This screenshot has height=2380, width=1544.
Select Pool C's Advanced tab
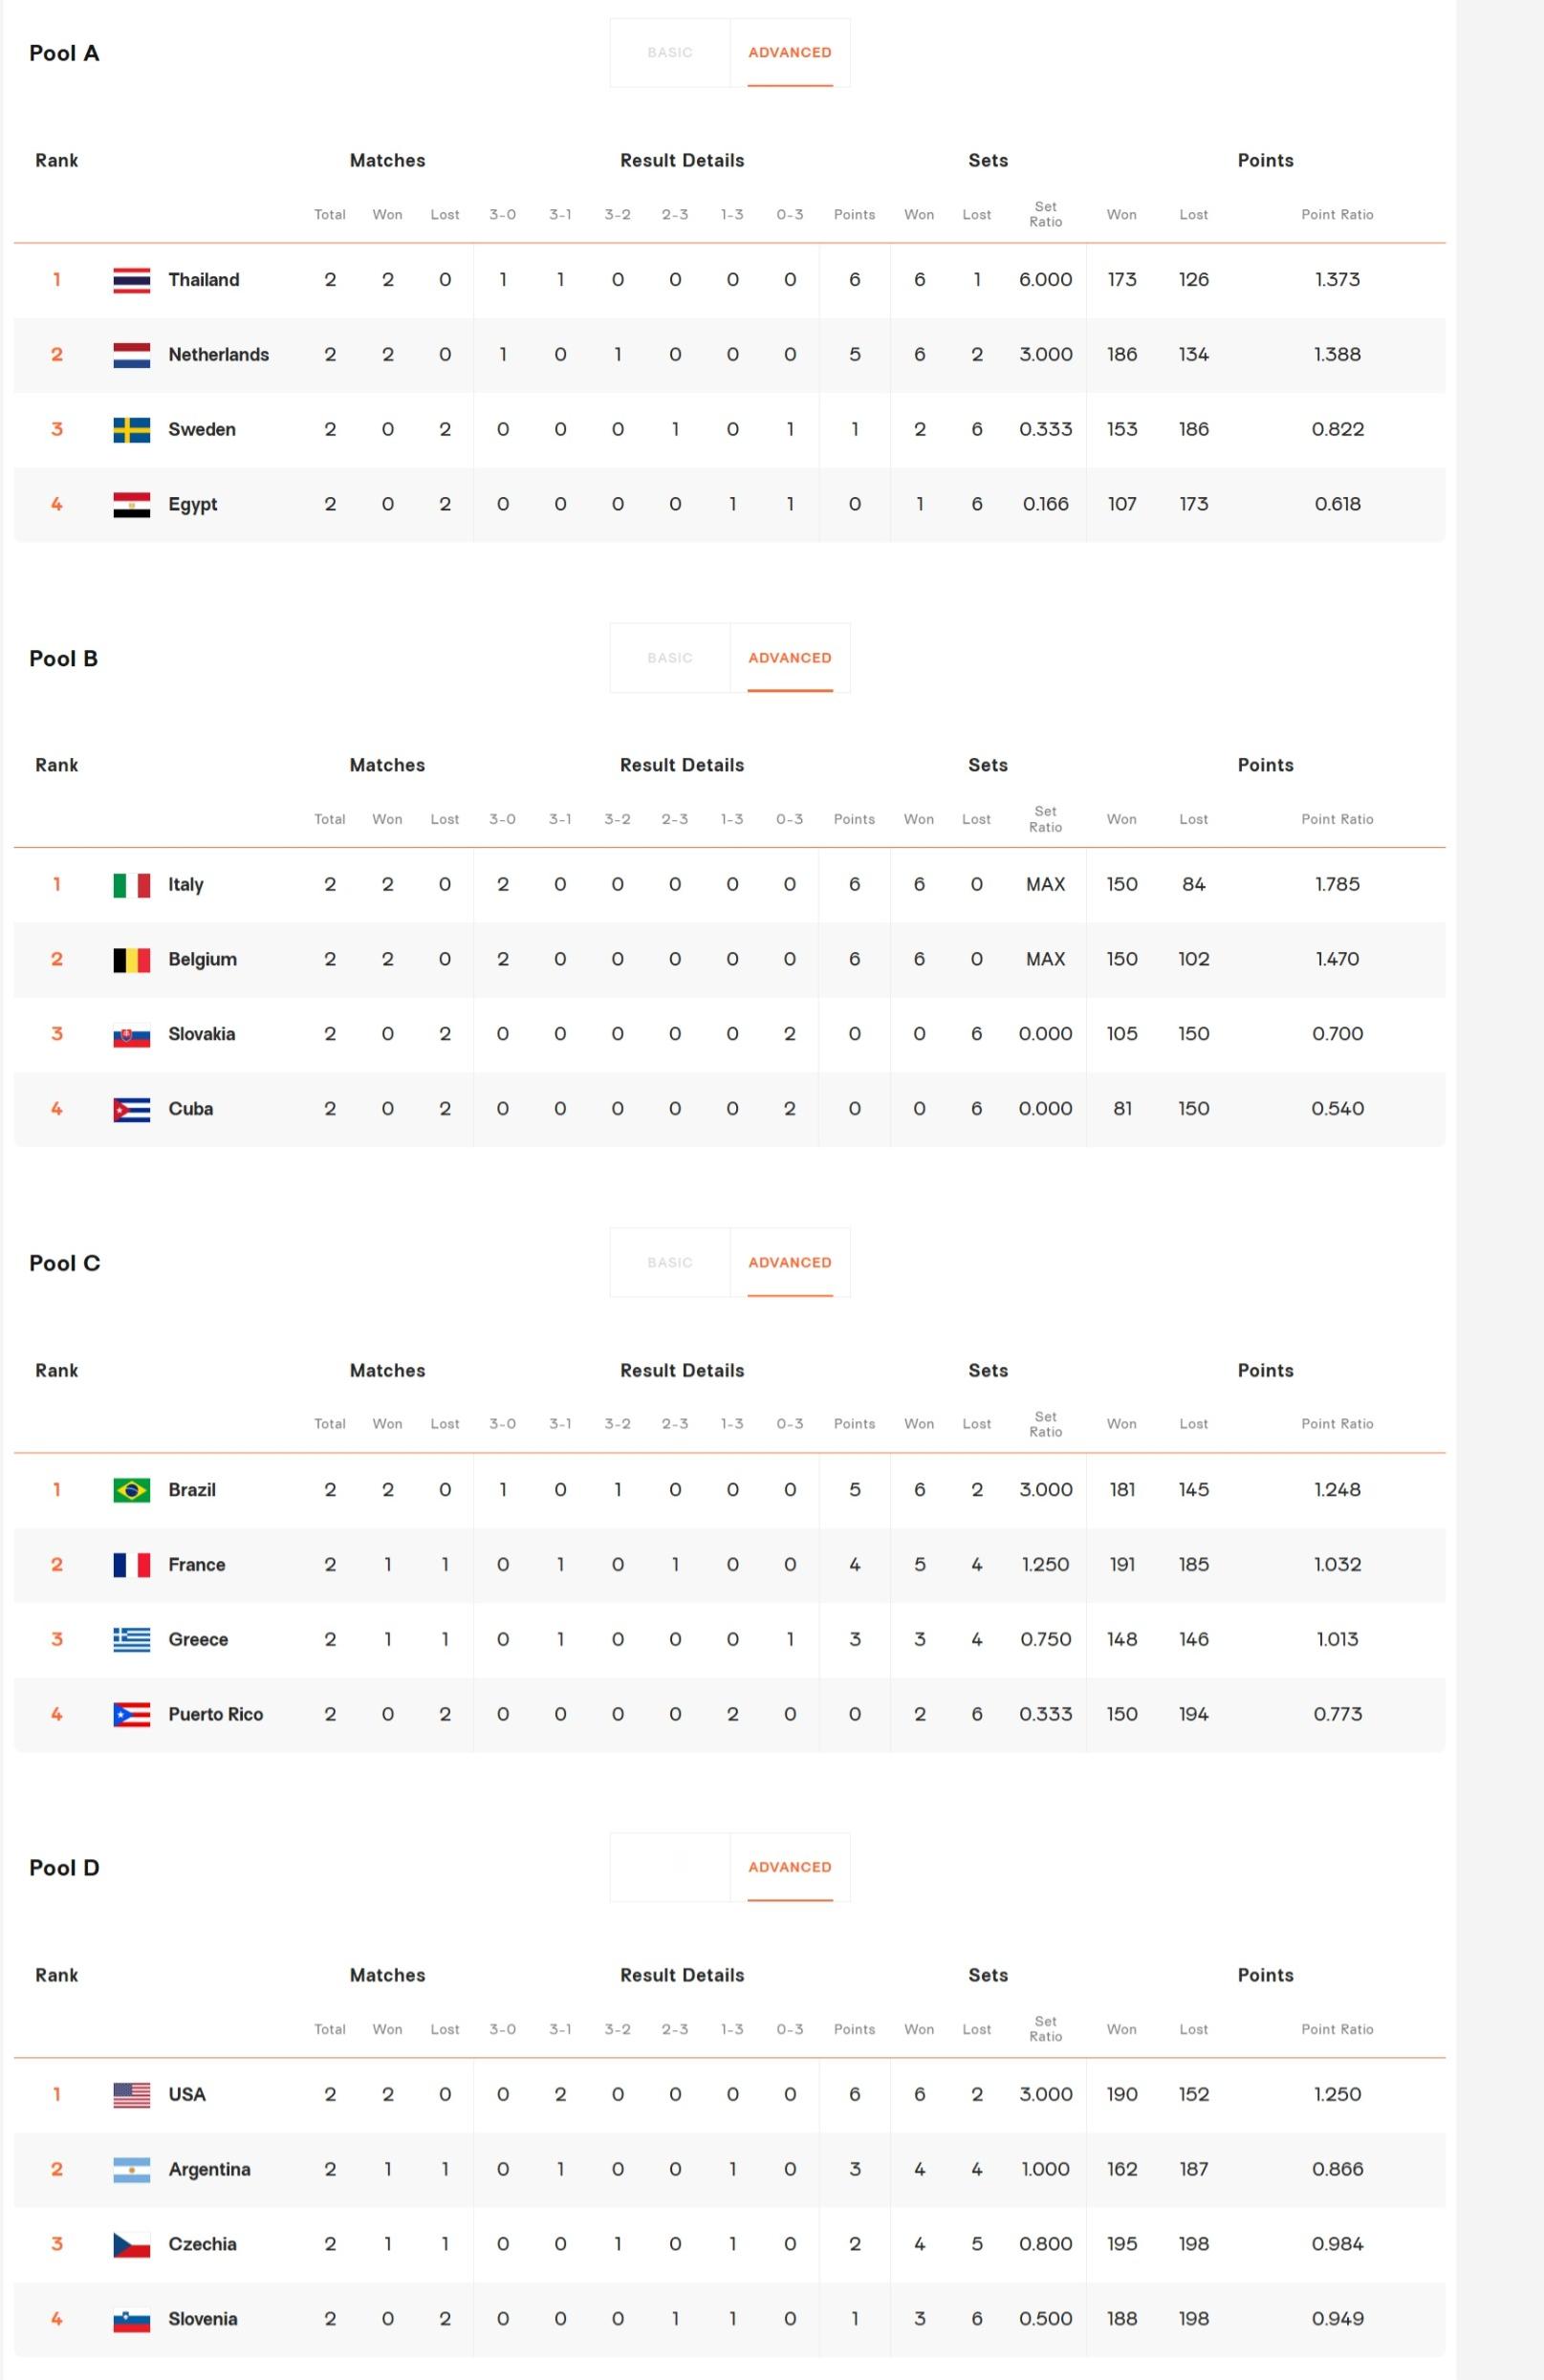790,1263
